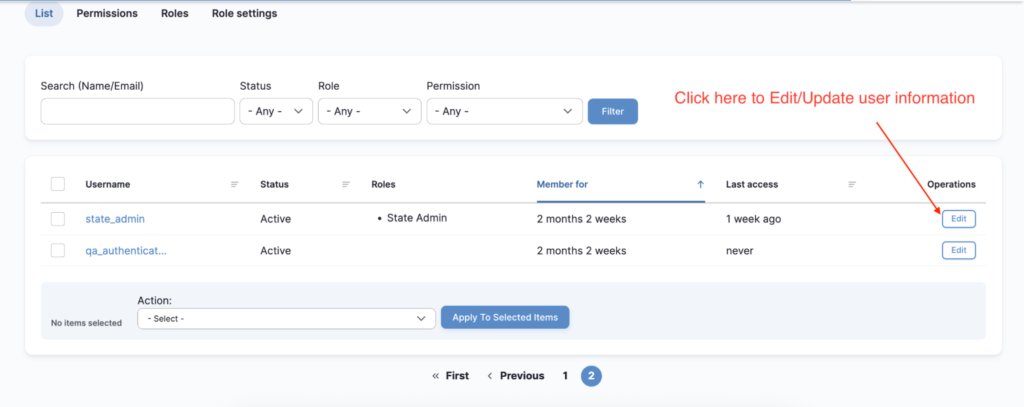Viewport: 1024px width, 407px height.
Task: Click the Last access column sort icon
Action: point(852,184)
